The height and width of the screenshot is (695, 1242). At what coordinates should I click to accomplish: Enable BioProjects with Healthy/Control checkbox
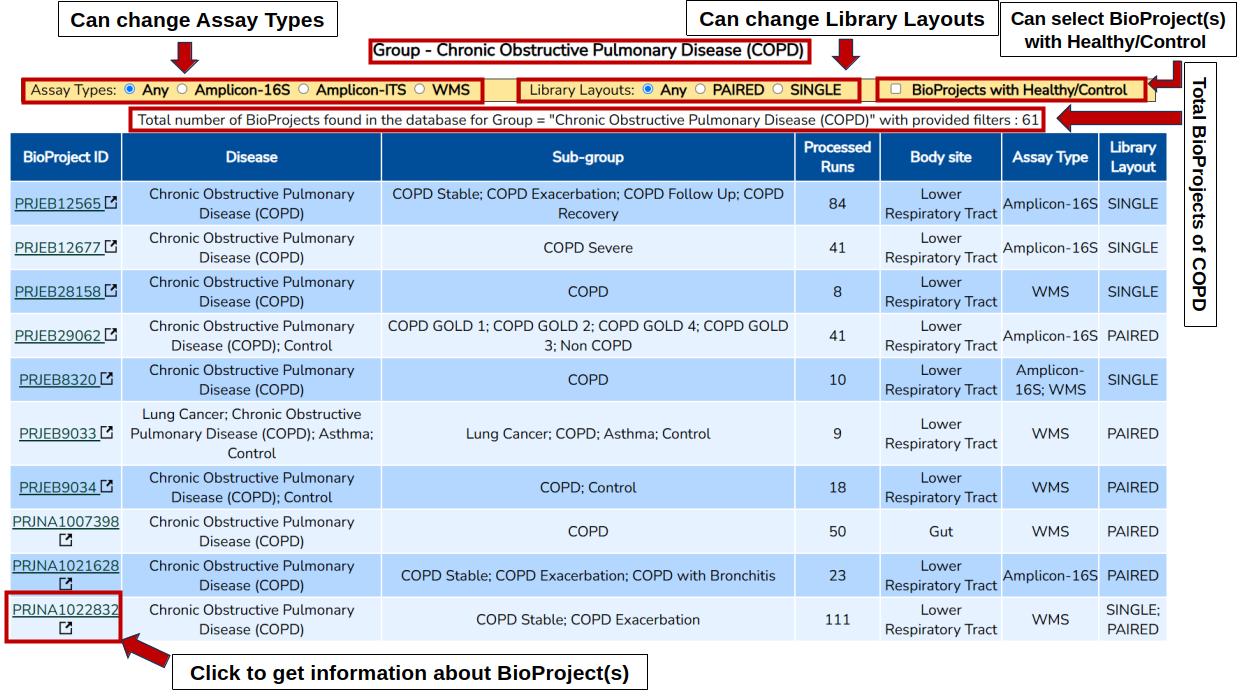[x=896, y=89]
